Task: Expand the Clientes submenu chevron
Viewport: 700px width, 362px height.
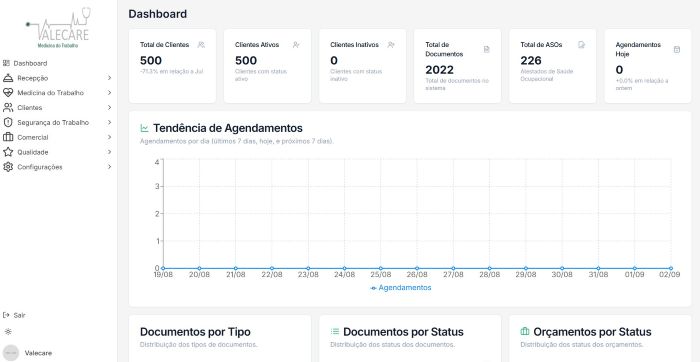Action: coord(109,108)
